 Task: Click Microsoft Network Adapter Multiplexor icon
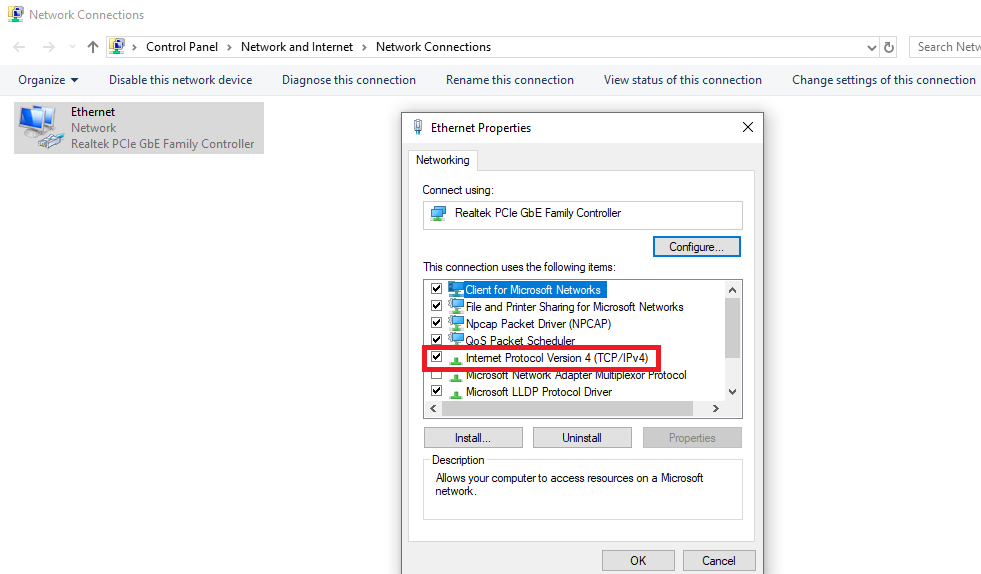(456, 377)
